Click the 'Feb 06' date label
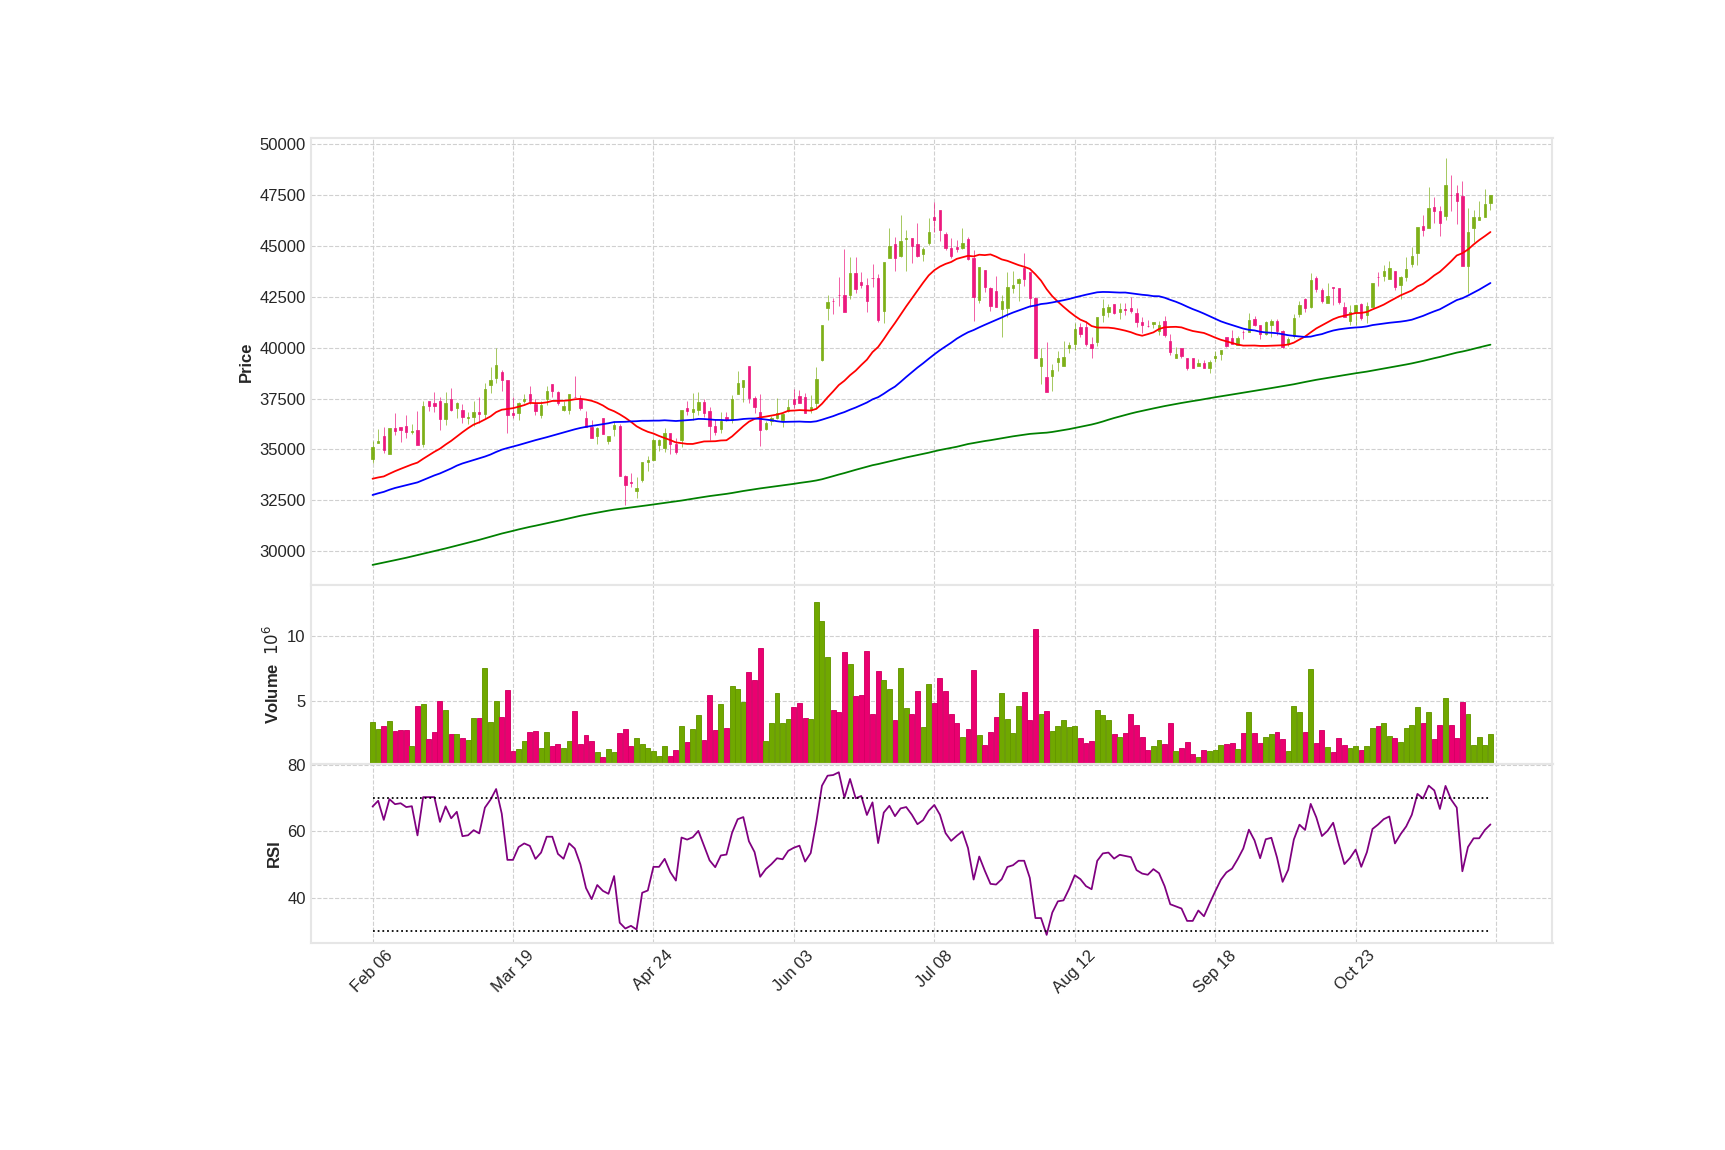The height and width of the screenshot is (1150, 1725). coord(370,971)
